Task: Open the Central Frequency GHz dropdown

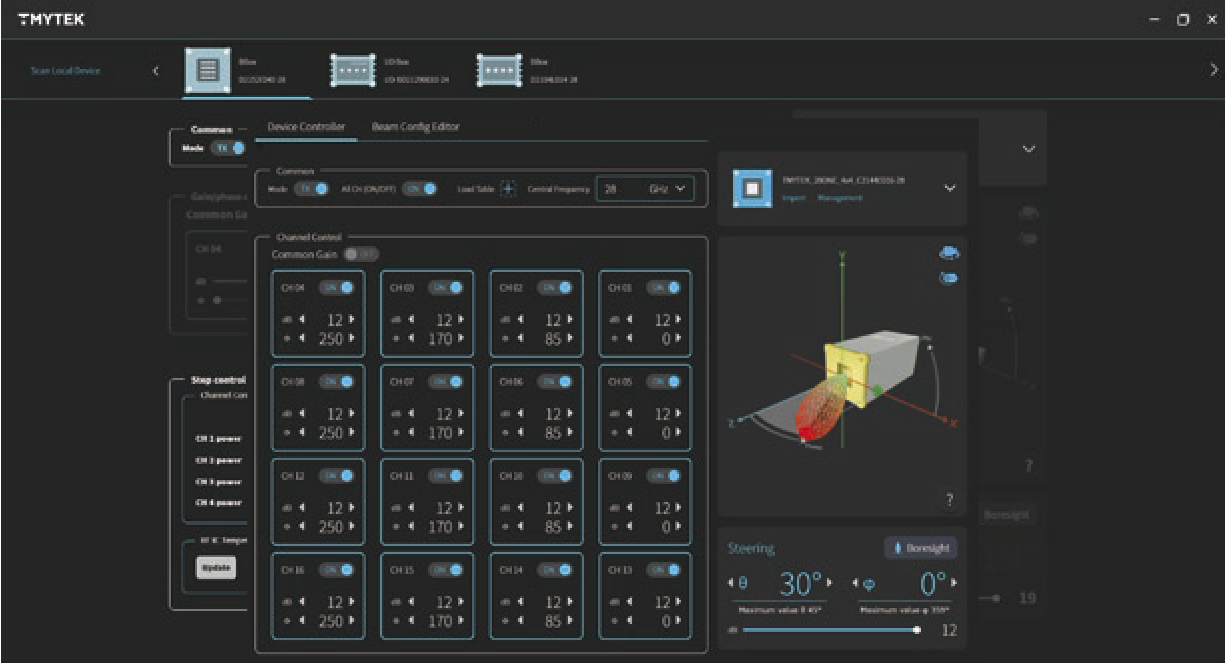Action: (x=678, y=188)
